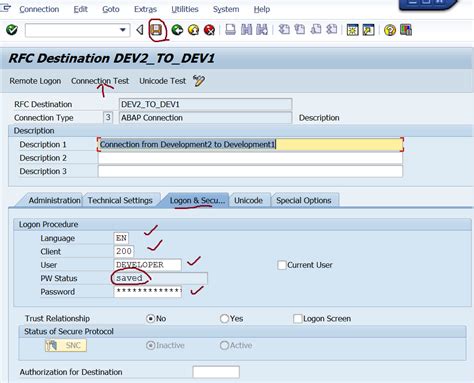The image size is (474, 383).
Task: Click the Create New Session icon
Action: coord(352,30)
